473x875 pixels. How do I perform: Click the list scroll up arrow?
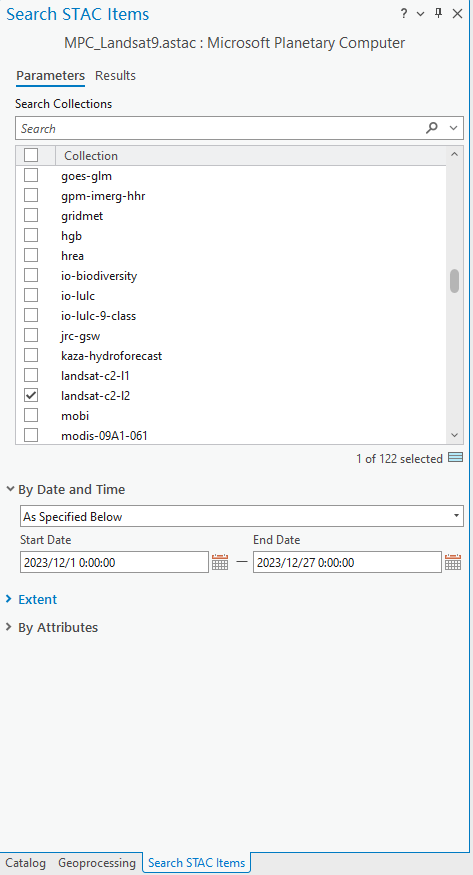(x=454, y=155)
